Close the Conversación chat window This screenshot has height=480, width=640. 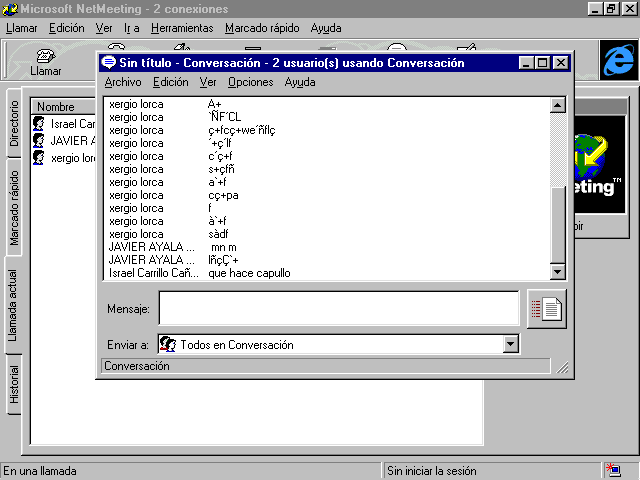[x=561, y=63]
